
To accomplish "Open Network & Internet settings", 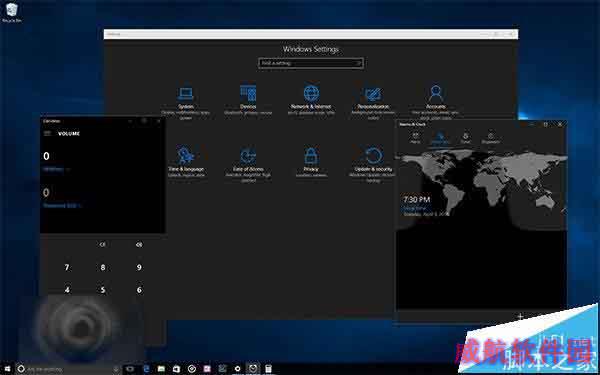I will click(311, 101).
